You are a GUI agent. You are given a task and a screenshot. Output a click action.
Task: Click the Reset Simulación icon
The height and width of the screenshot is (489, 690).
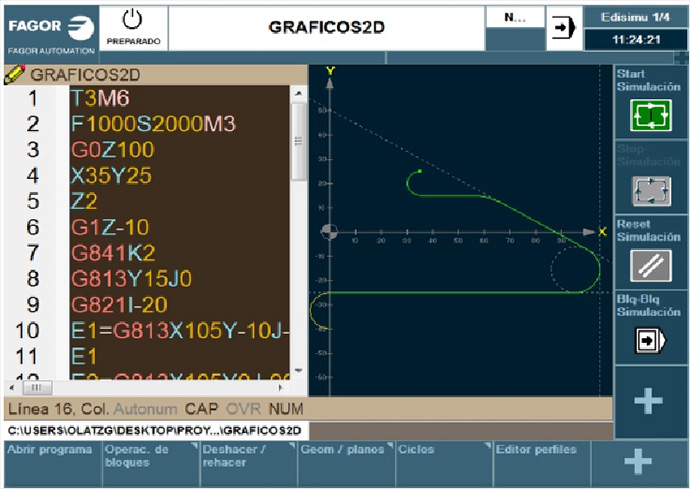651,266
